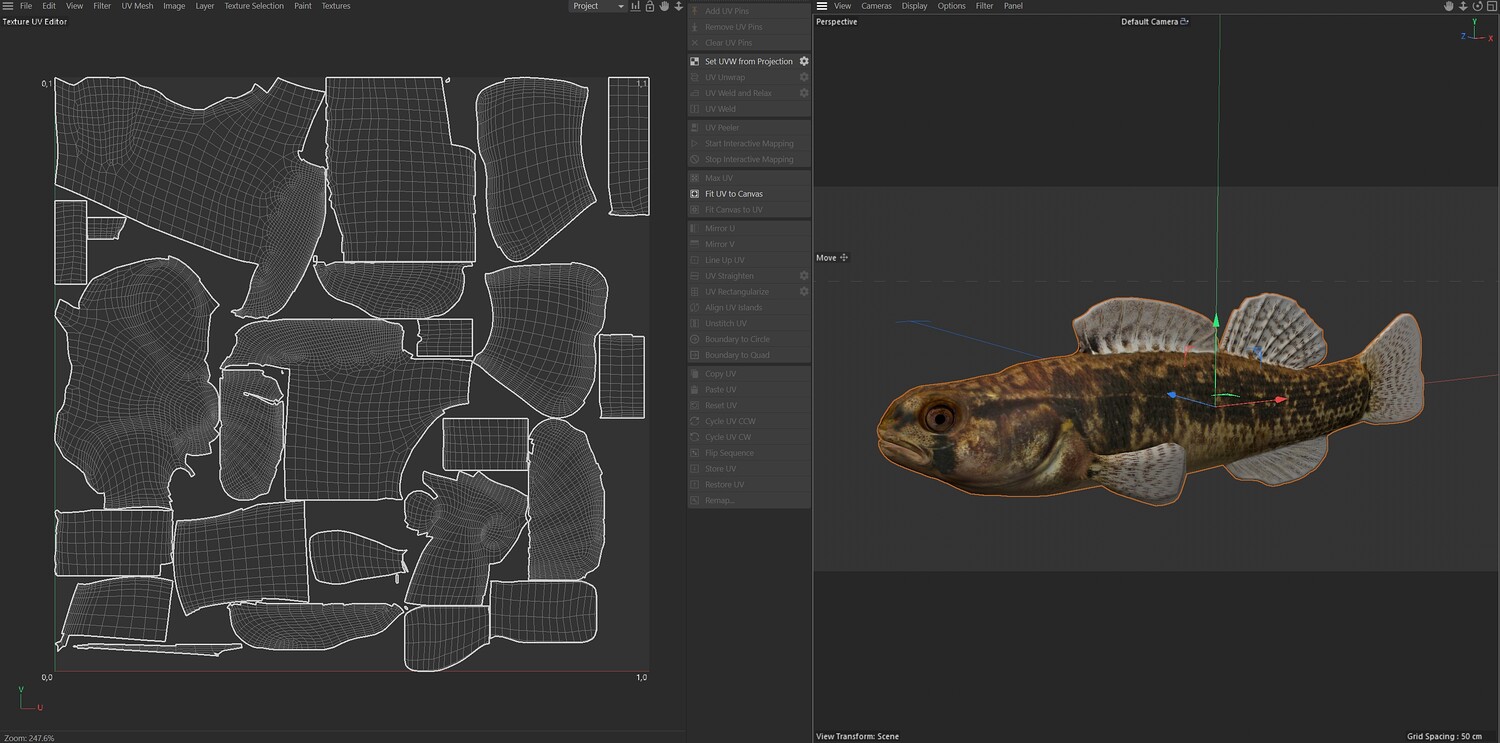Viewport: 1500px width, 743px height.
Task: Click Set UVW from Projection
Action: (x=748, y=61)
